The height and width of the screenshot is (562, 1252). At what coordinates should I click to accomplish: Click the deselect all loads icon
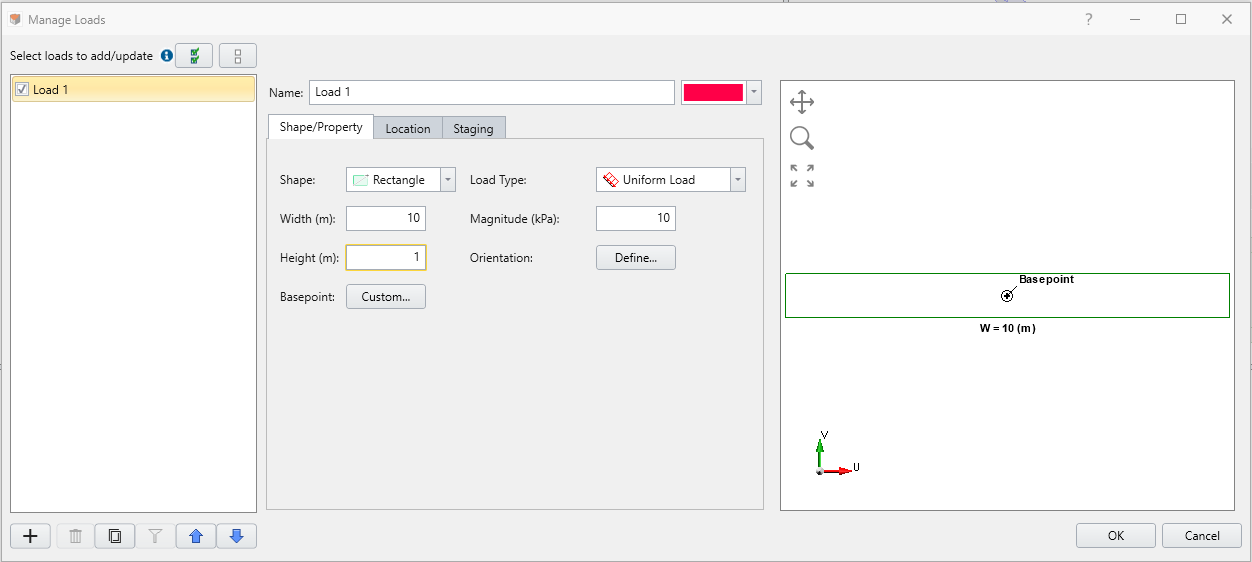point(238,56)
